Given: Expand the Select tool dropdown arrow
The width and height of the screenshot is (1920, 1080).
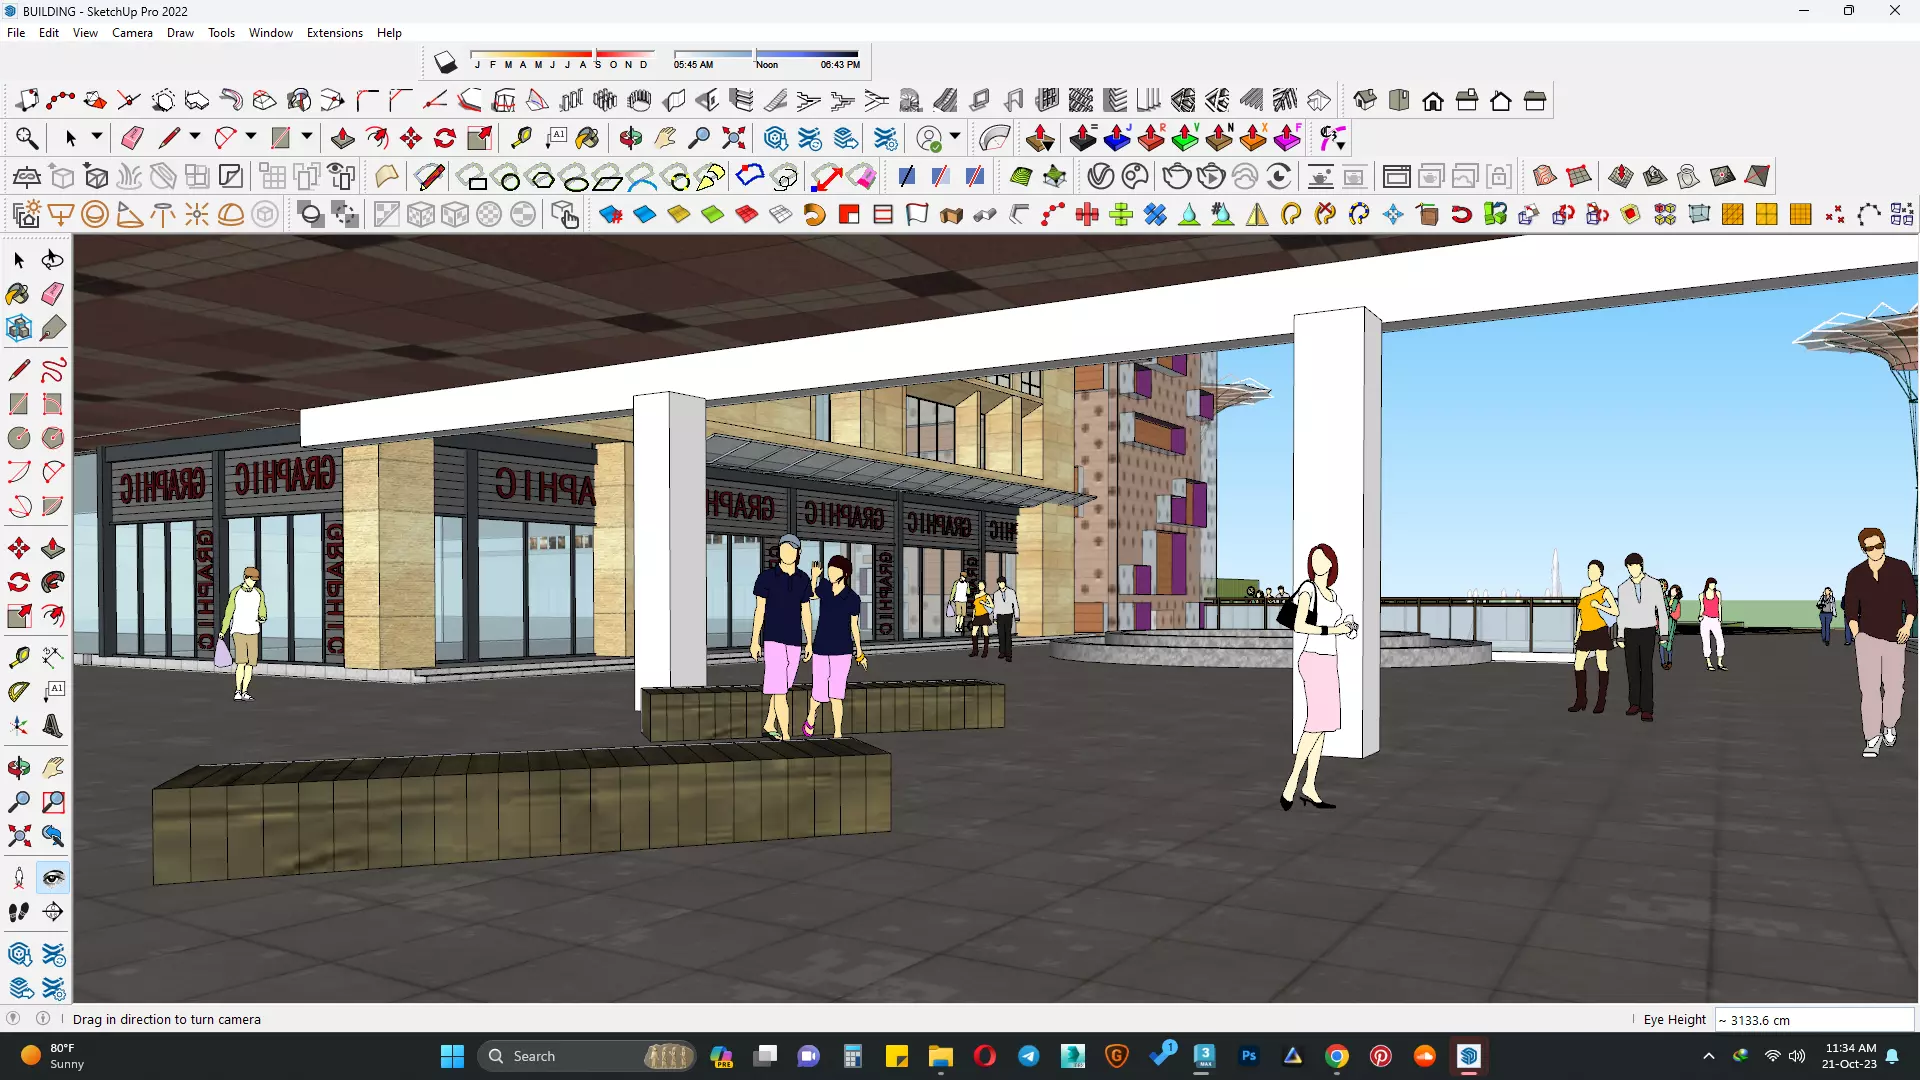Looking at the screenshot, I should 97,137.
